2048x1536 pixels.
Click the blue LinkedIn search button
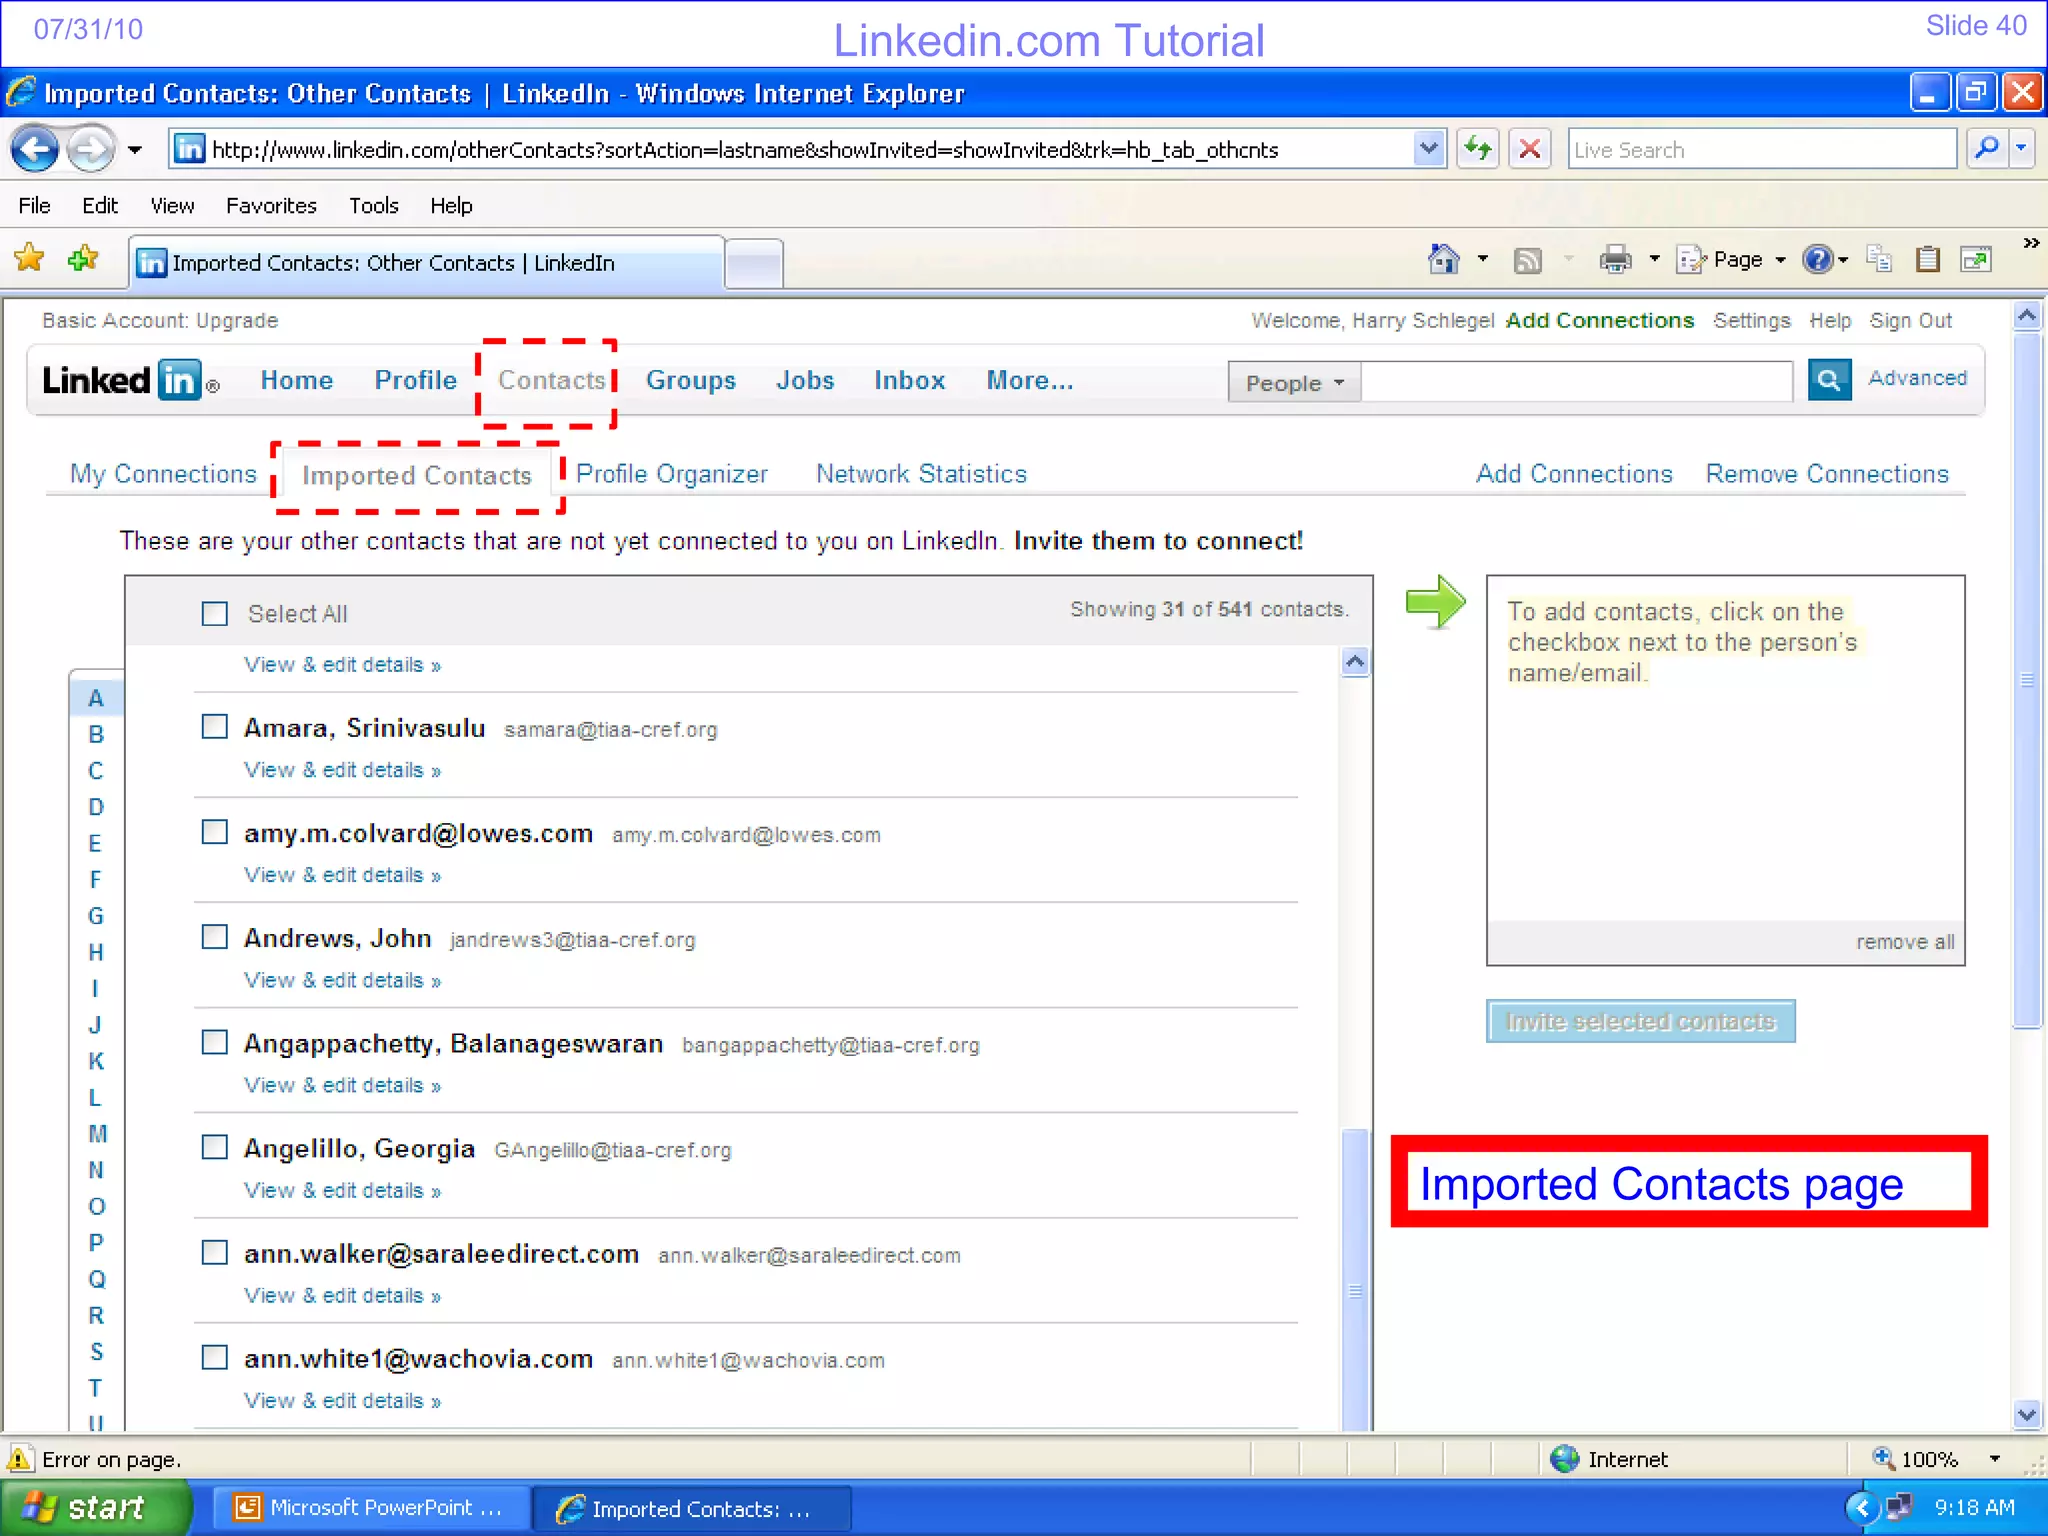[1829, 380]
